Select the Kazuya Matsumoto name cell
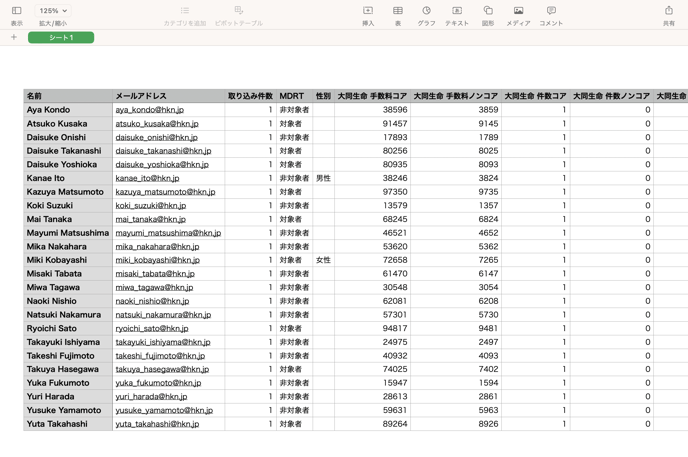Screen dimensions: 688x457 68,192
